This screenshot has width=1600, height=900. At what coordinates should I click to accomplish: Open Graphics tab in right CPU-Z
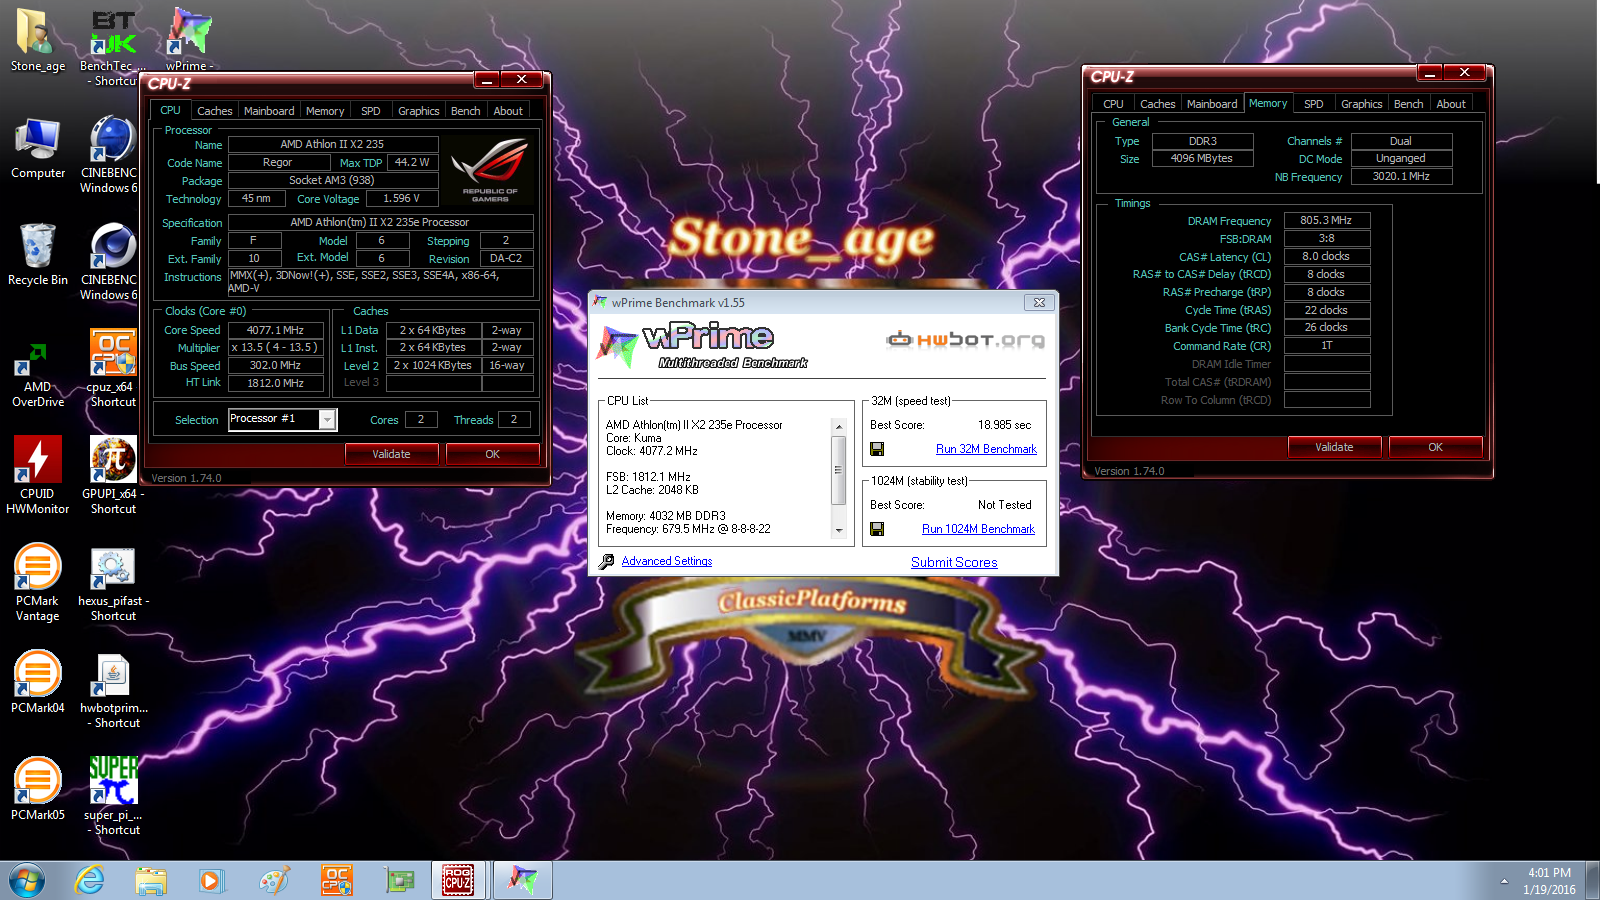(x=1361, y=104)
